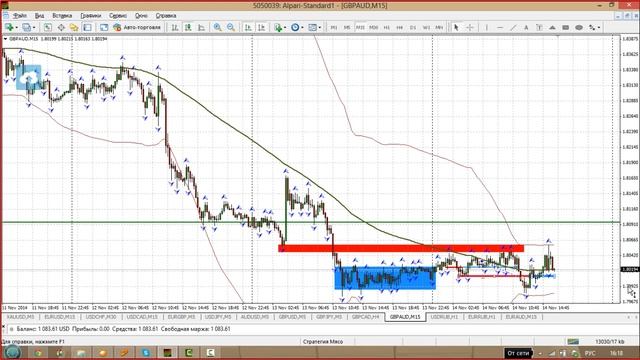Expand the Profiles dropdown arrow
Screen dimensions: 640x360
pos(34,27)
